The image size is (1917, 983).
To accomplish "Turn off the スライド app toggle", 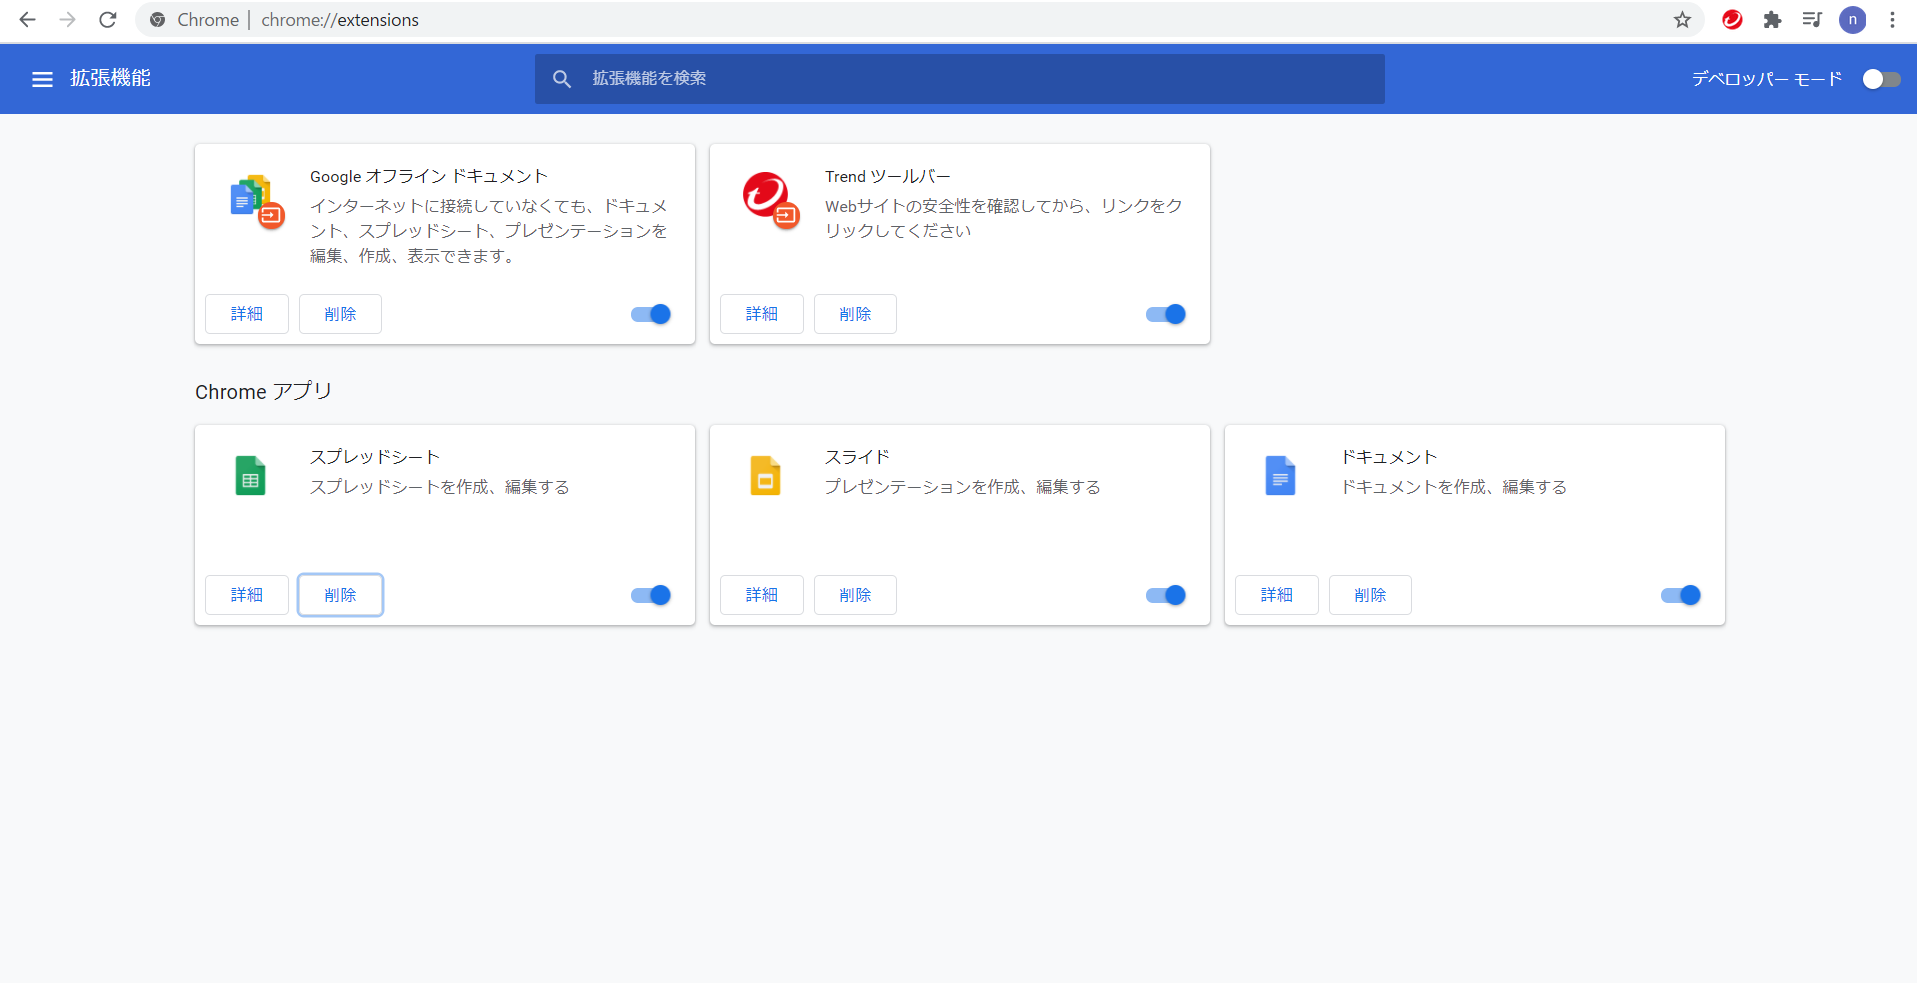I will [1166, 595].
